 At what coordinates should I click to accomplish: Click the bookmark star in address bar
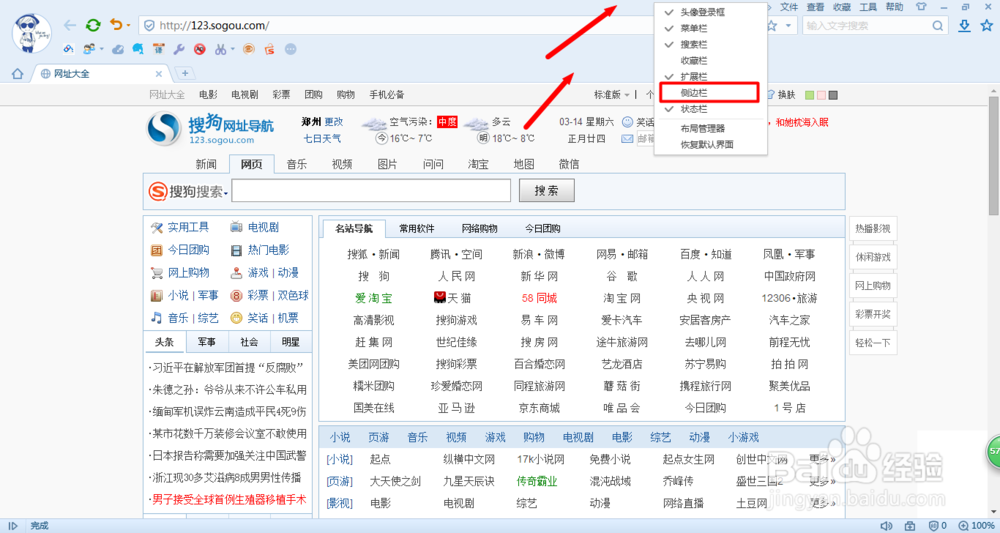[x=772, y=26]
